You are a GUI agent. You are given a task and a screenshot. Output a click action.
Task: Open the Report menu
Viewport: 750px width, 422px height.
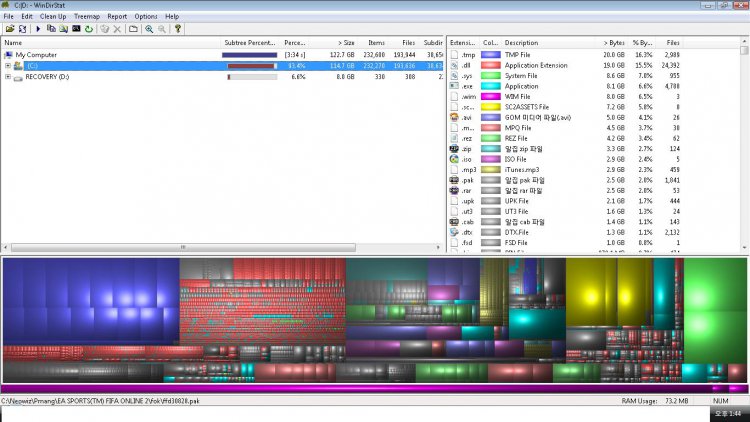117,16
